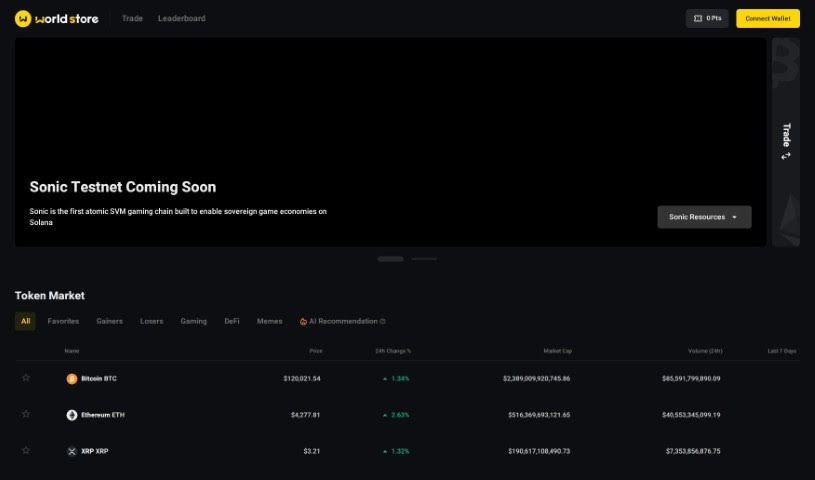Click the XRP 24h change 1.32%
This screenshot has height=480, width=815.
(396, 451)
